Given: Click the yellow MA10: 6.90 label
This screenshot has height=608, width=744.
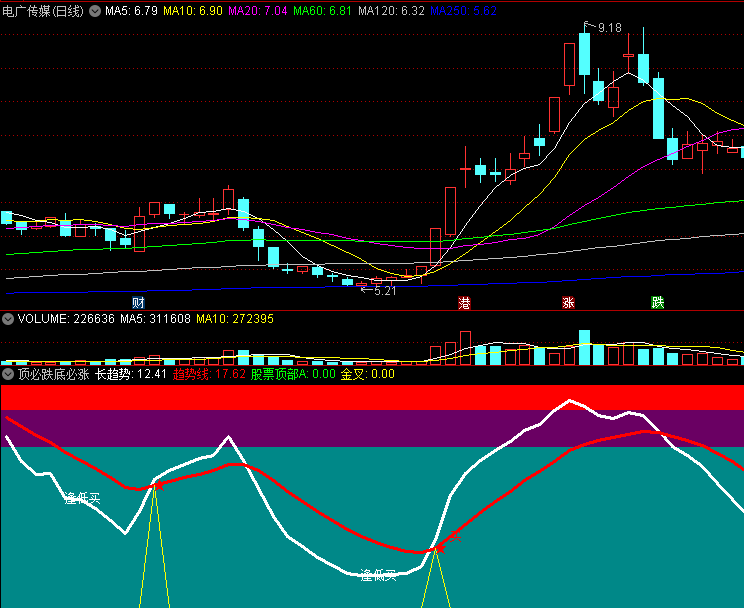Looking at the screenshot, I should pos(193,11).
